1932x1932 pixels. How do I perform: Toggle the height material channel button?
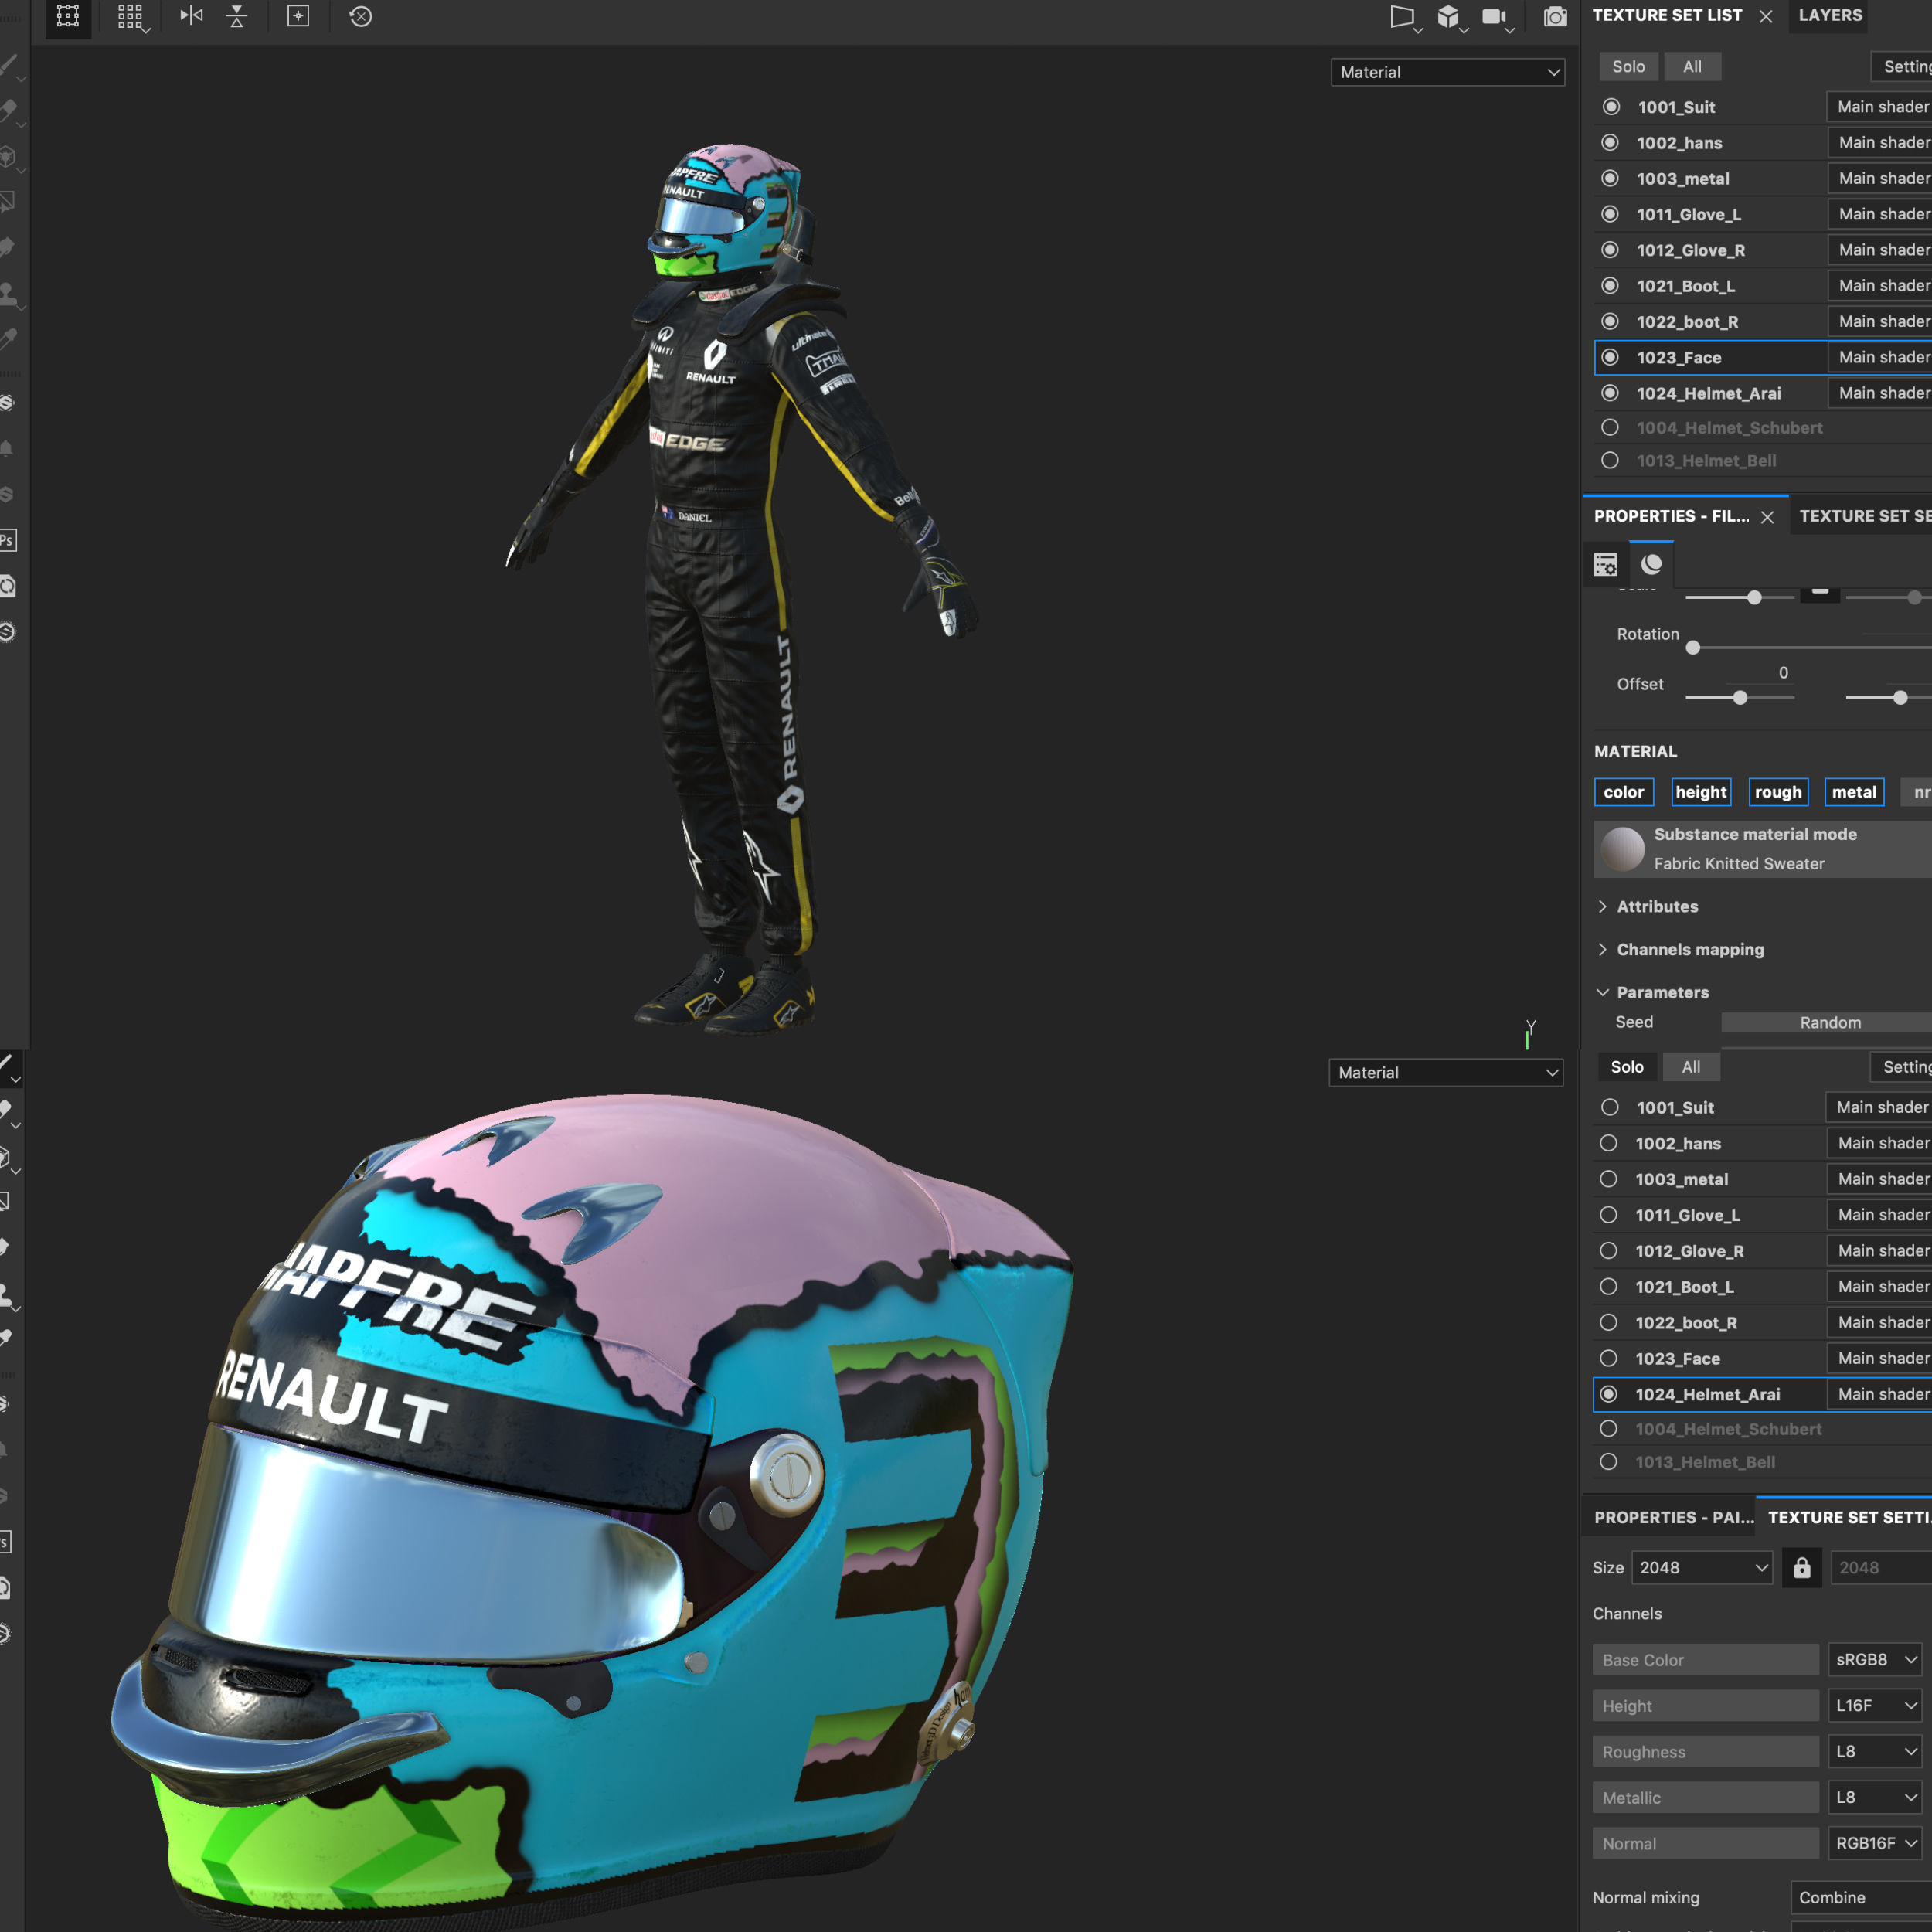coord(1700,792)
